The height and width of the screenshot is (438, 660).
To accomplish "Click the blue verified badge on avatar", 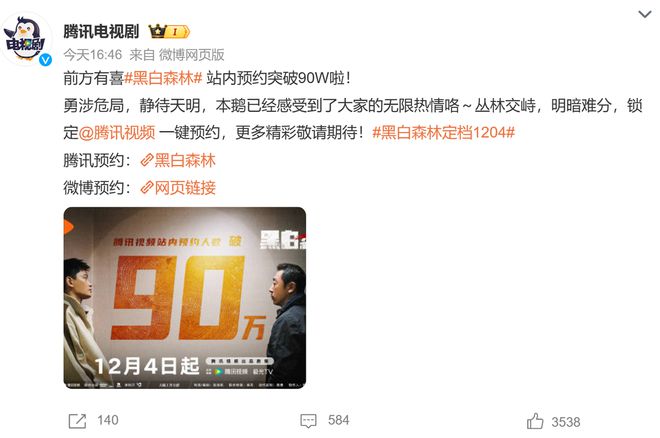I will [x=45, y=60].
